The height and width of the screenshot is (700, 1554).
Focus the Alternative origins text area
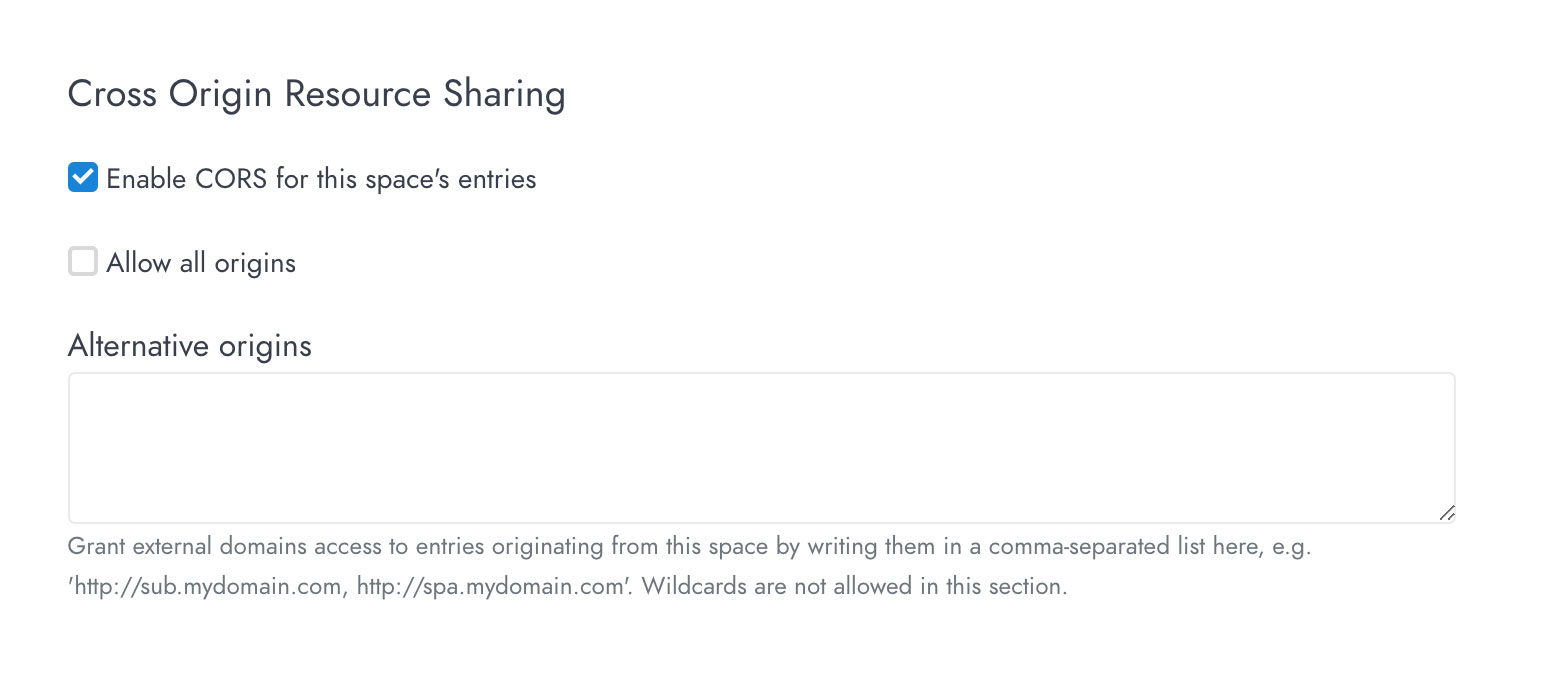[761, 448]
